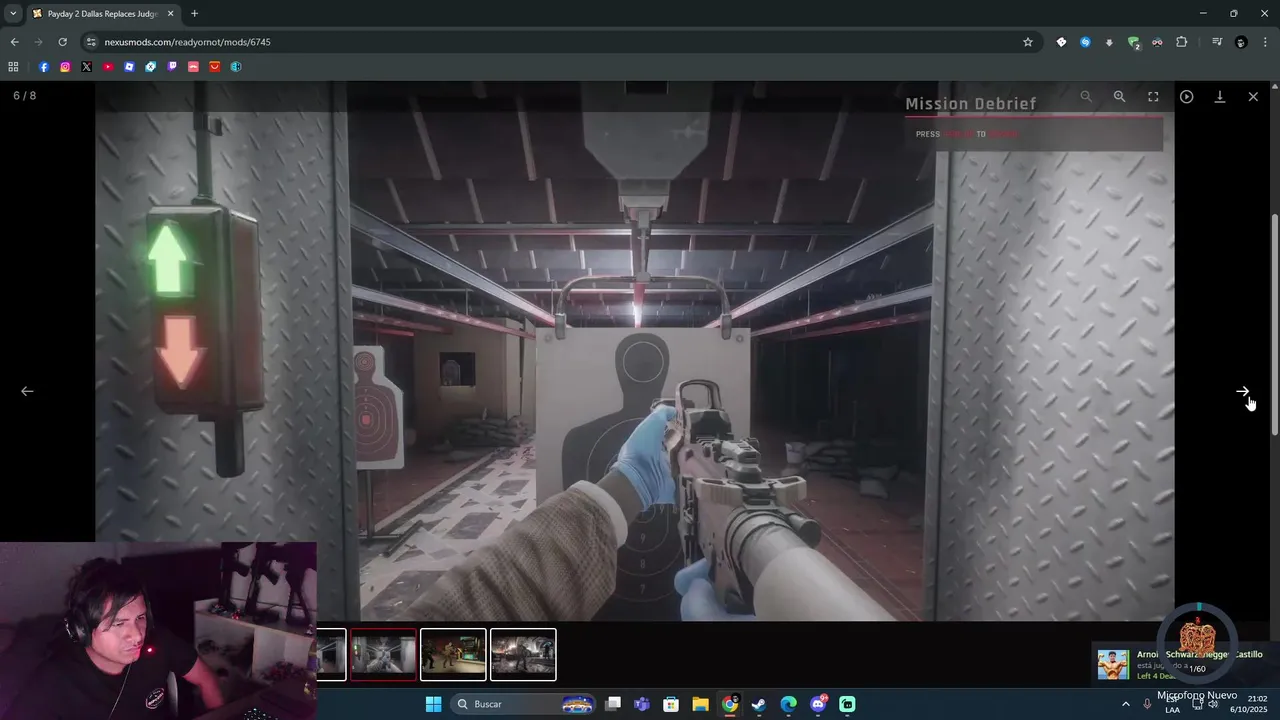Viewport: 1280px width, 720px height.
Task: Go to the next gallery image arrow
Action: pyautogui.click(x=1242, y=391)
